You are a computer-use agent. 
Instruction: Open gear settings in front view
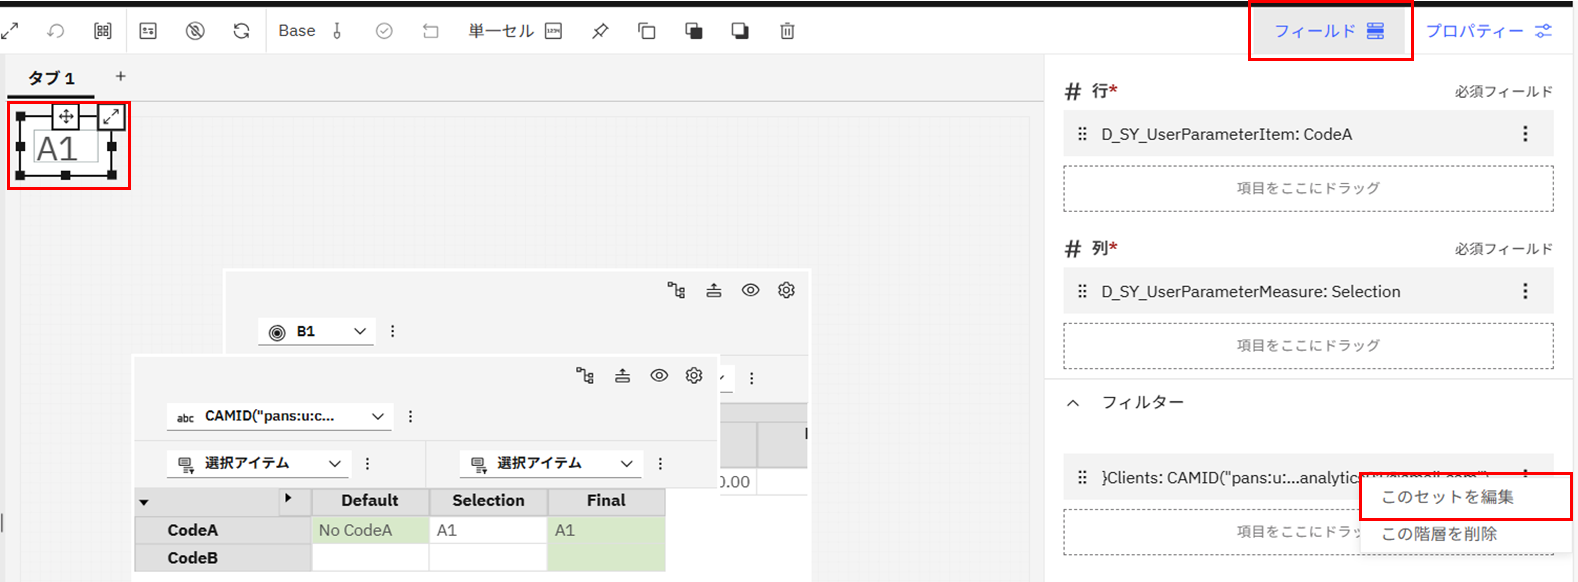tap(694, 376)
